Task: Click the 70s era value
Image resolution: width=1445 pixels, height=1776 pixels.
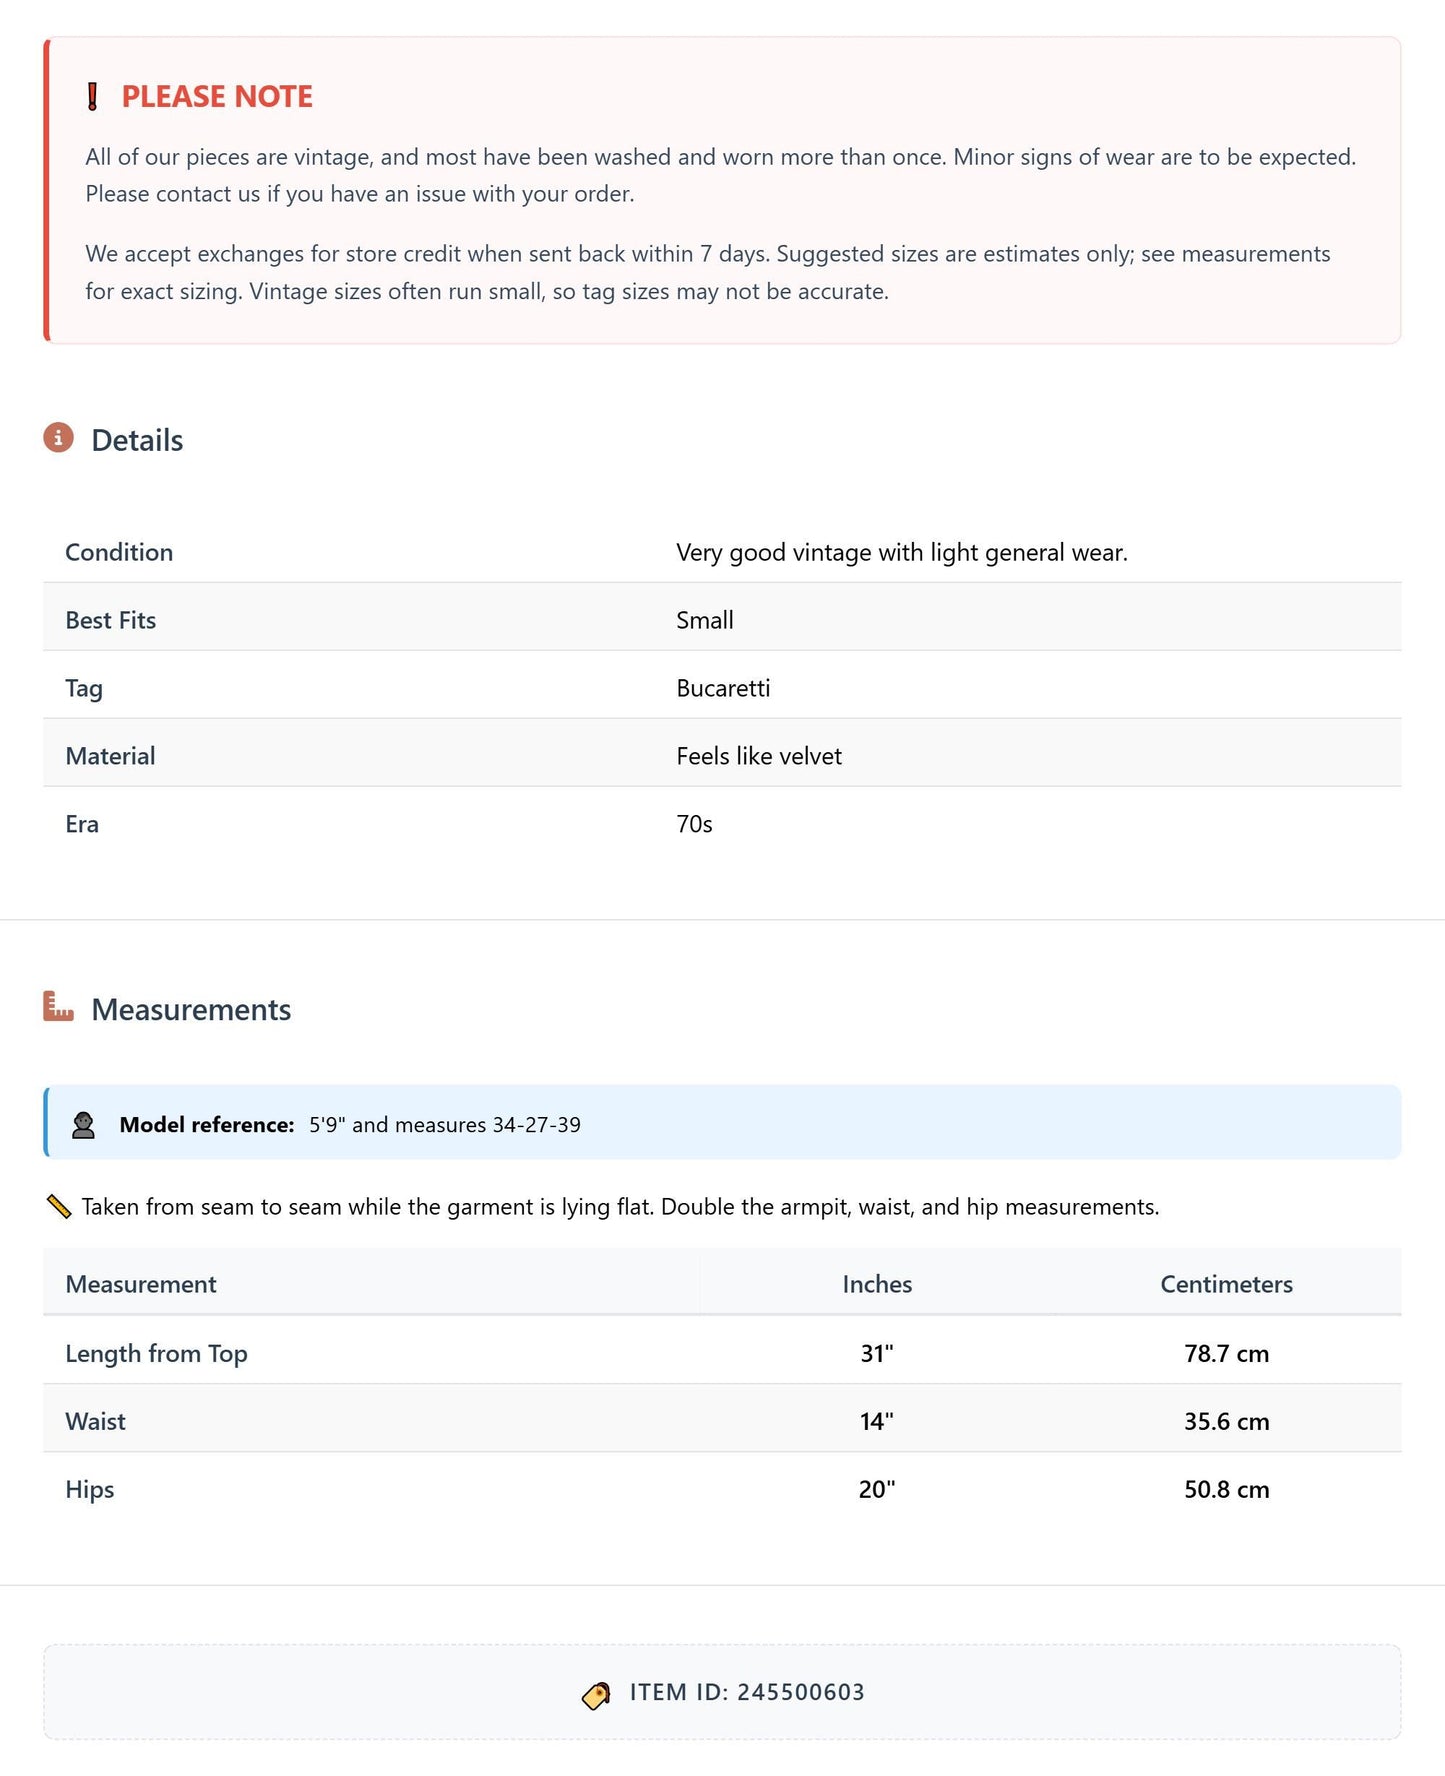Action: [694, 824]
